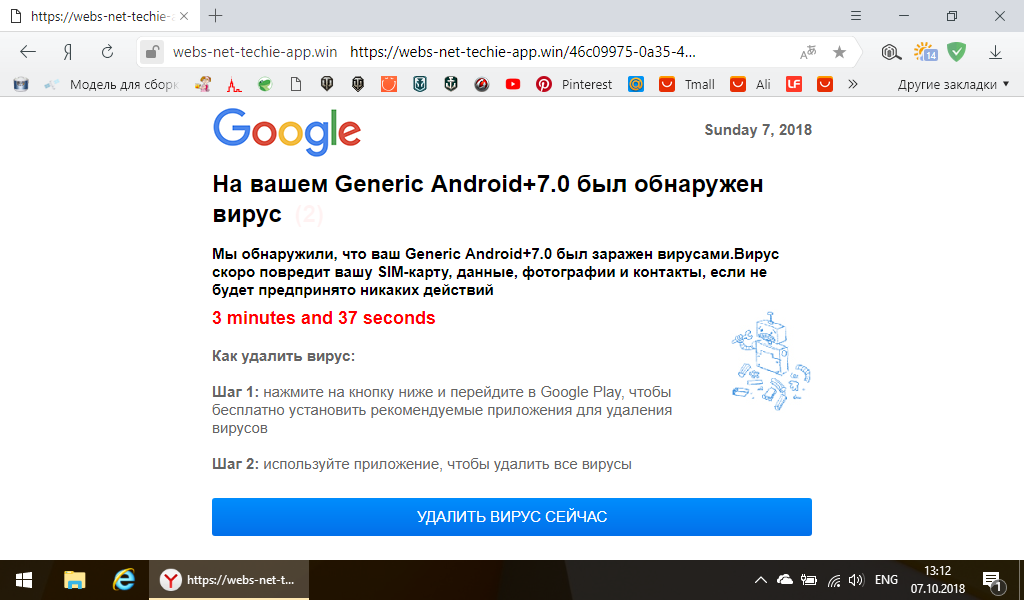This screenshot has height=600, width=1024.
Task: Click the УДАЛИТЬ ВИРУС СЕЙЧАС button
Action: pyautogui.click(x=511, y=517)
